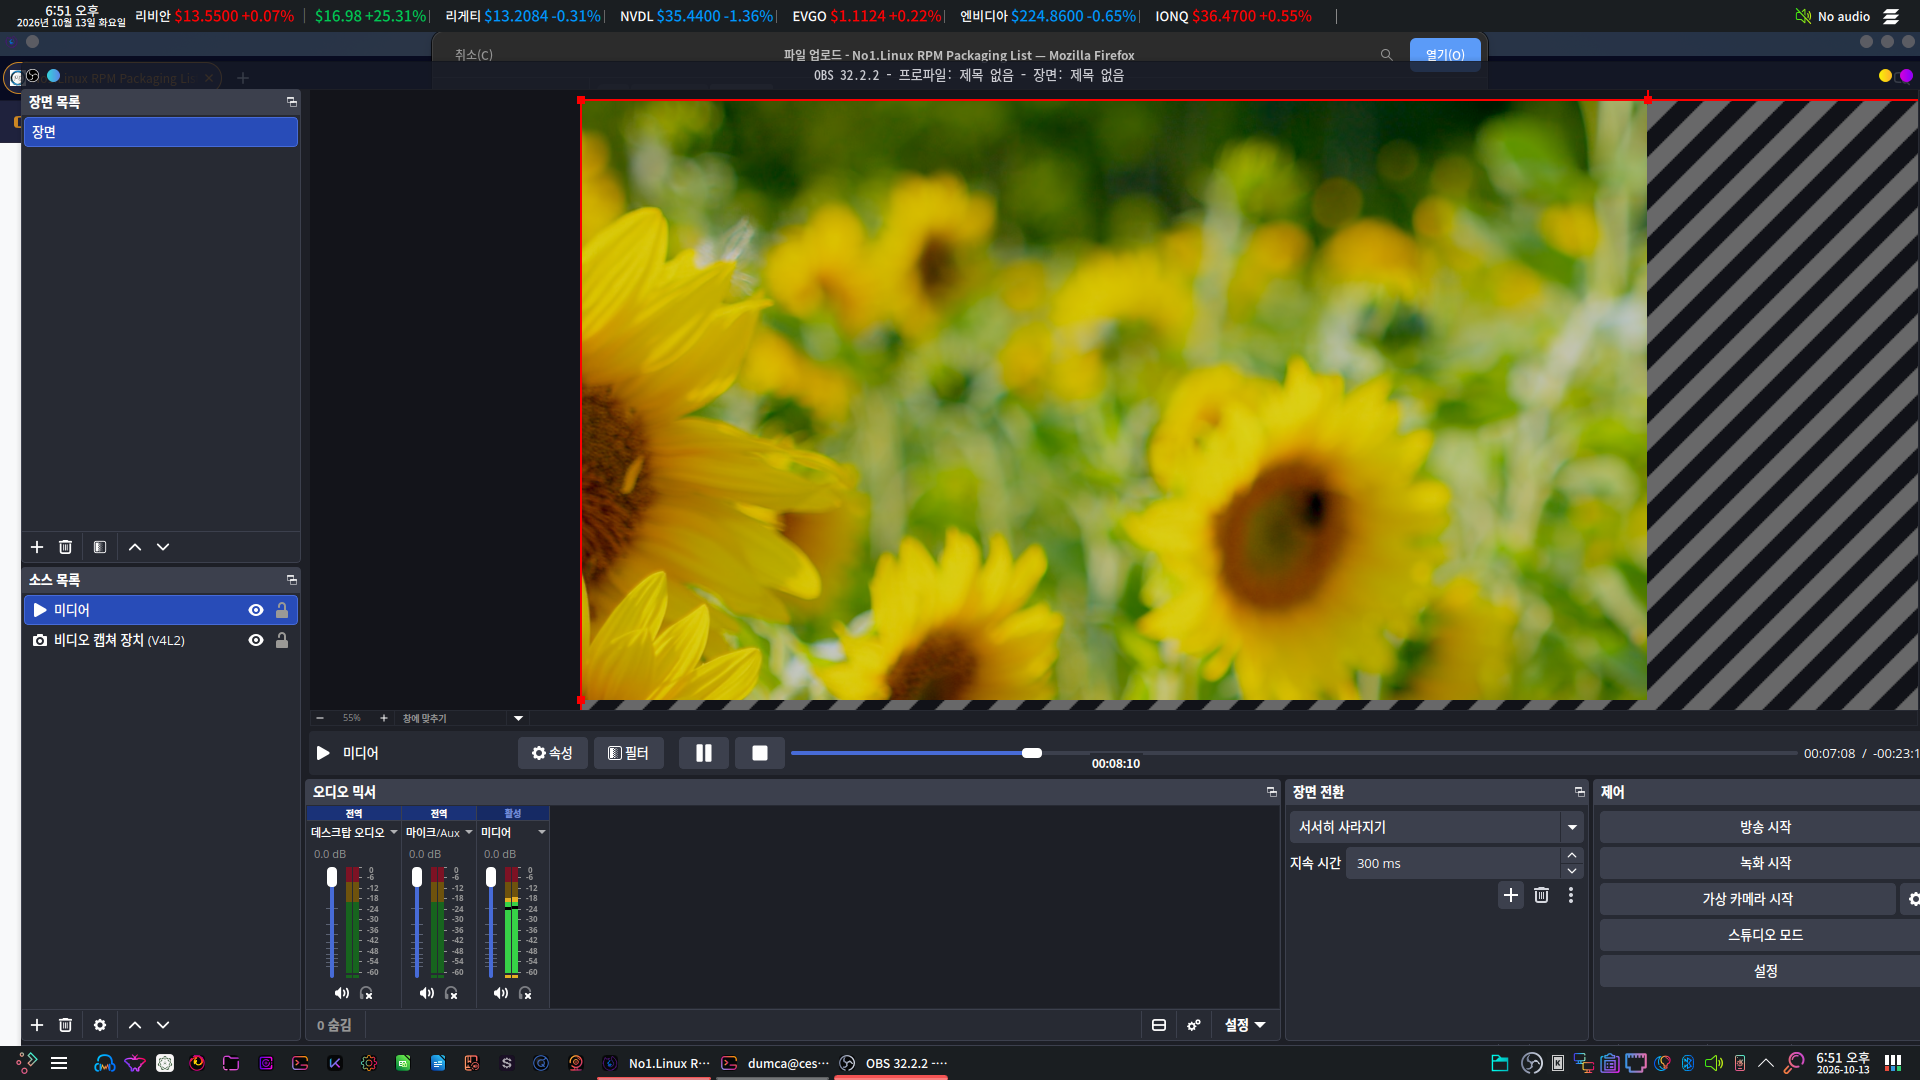Viewport: 1920px width, 1080px height.
Task: Mute the 마이크/Aux channel
Action: [427, 993]
